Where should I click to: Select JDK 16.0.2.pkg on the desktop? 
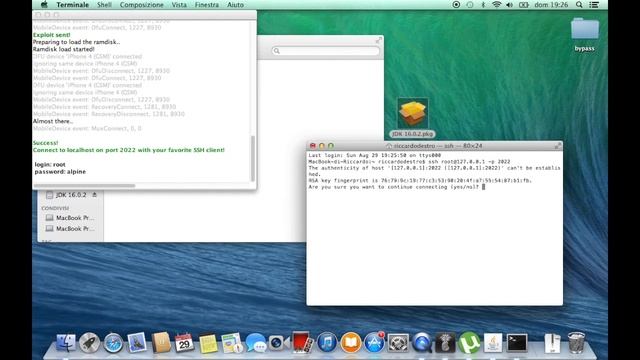click(x=412, y=118)
